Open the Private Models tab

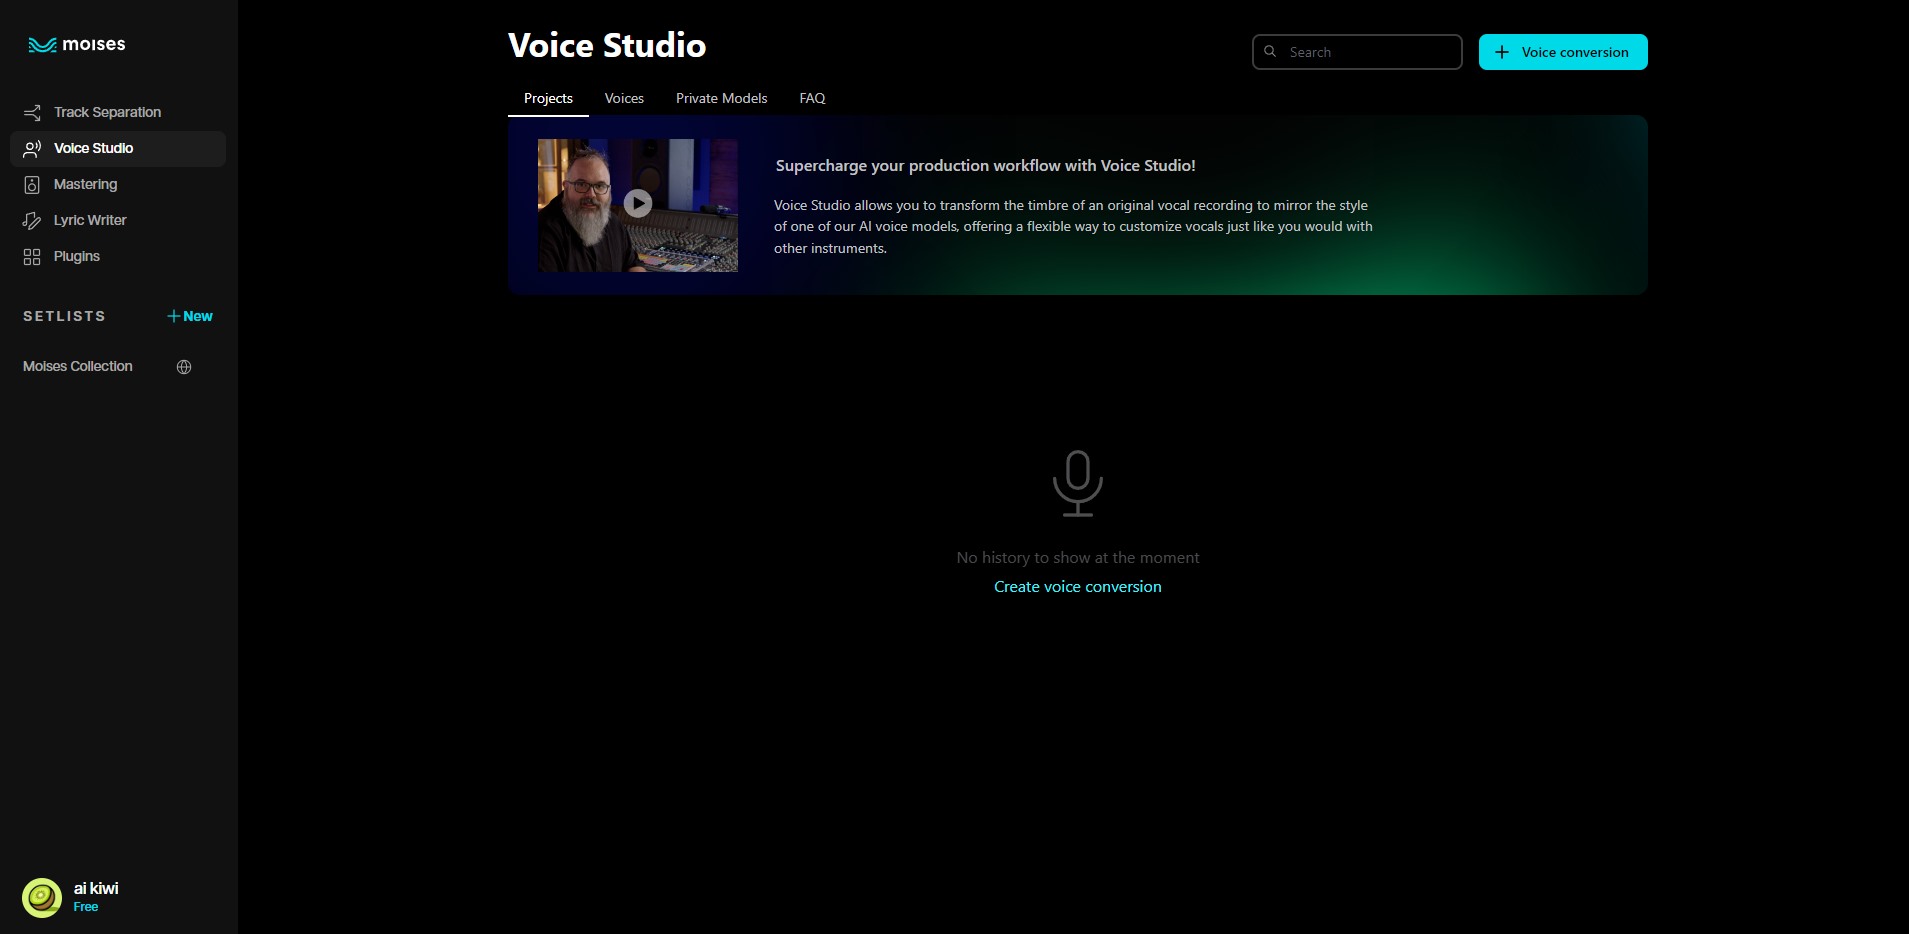point(721,98)
